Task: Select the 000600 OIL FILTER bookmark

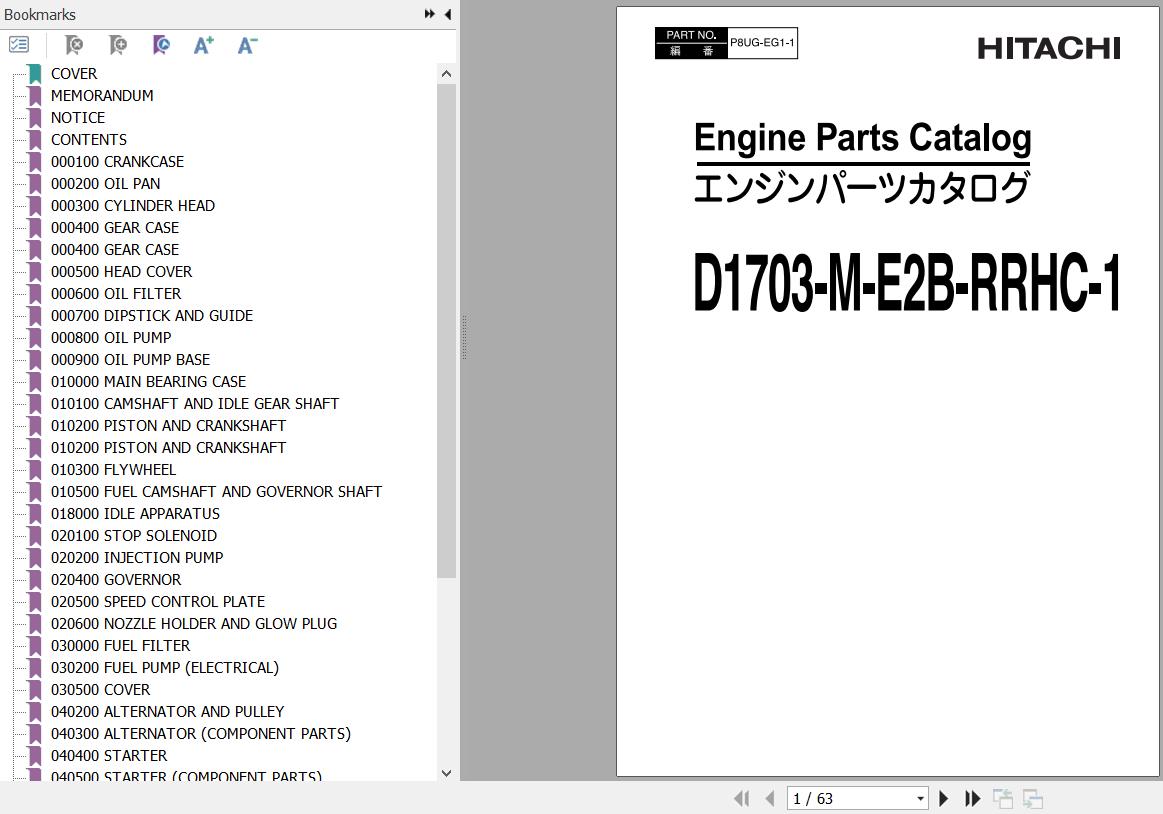Action: (116, 294)
